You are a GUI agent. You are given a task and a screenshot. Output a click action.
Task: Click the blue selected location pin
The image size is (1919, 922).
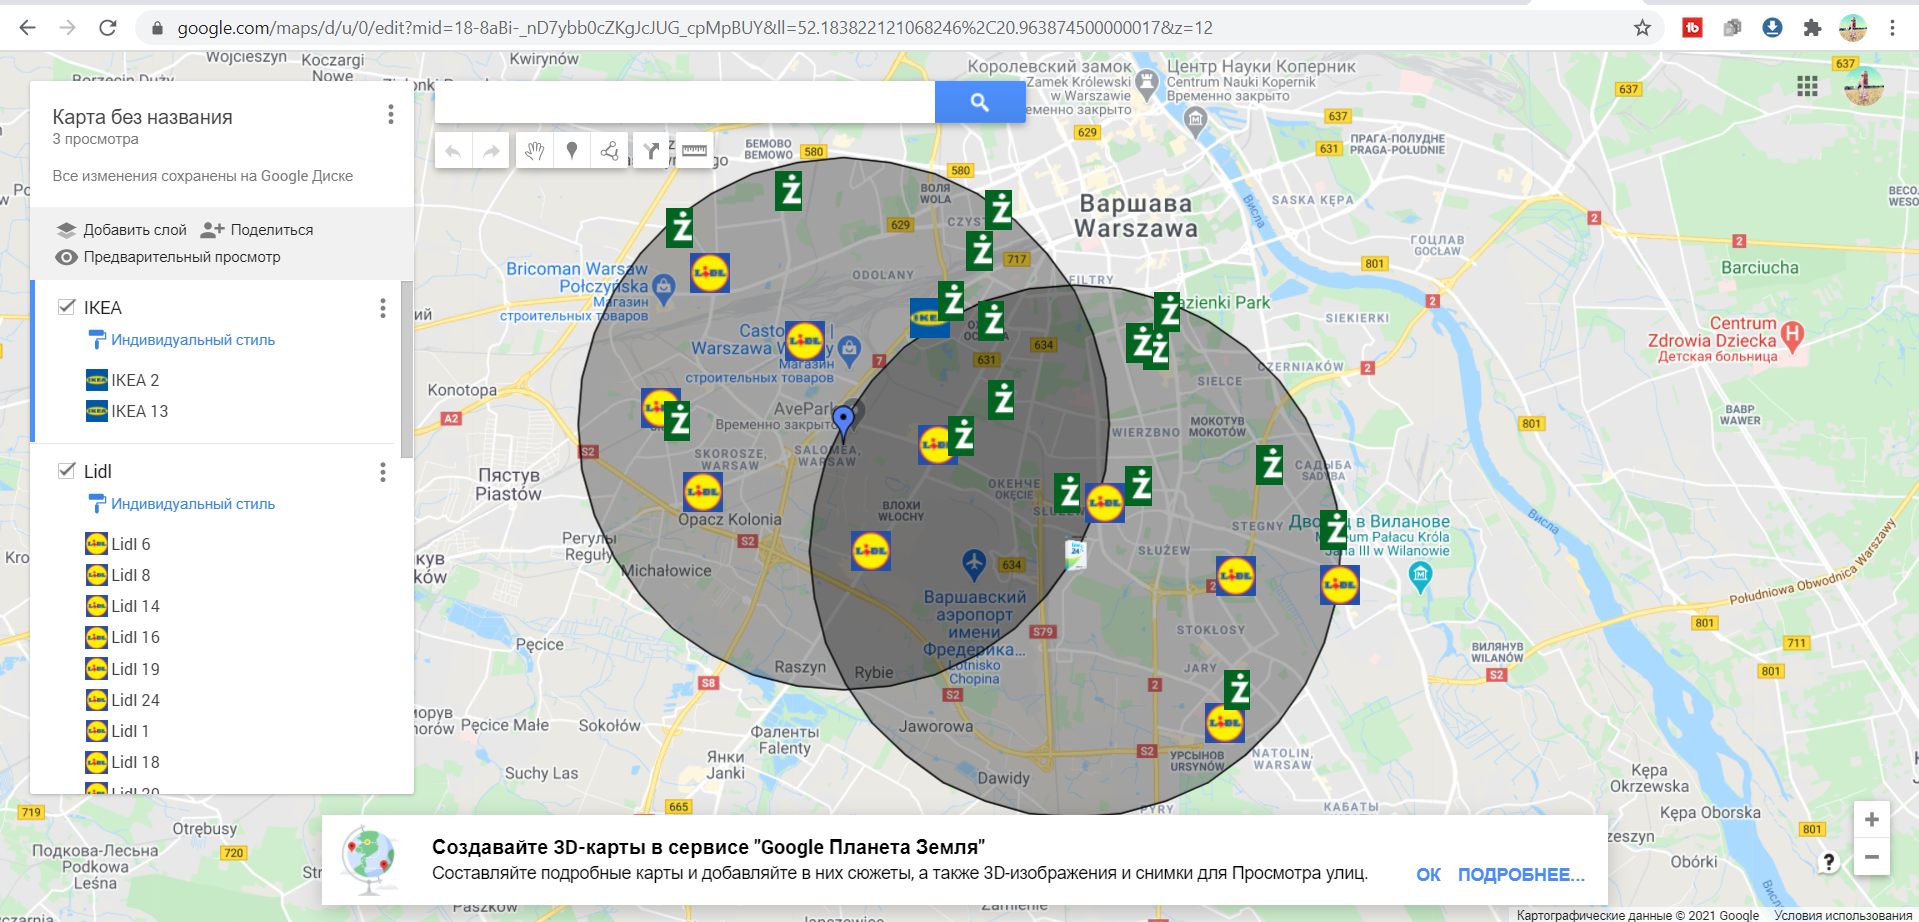843,422
